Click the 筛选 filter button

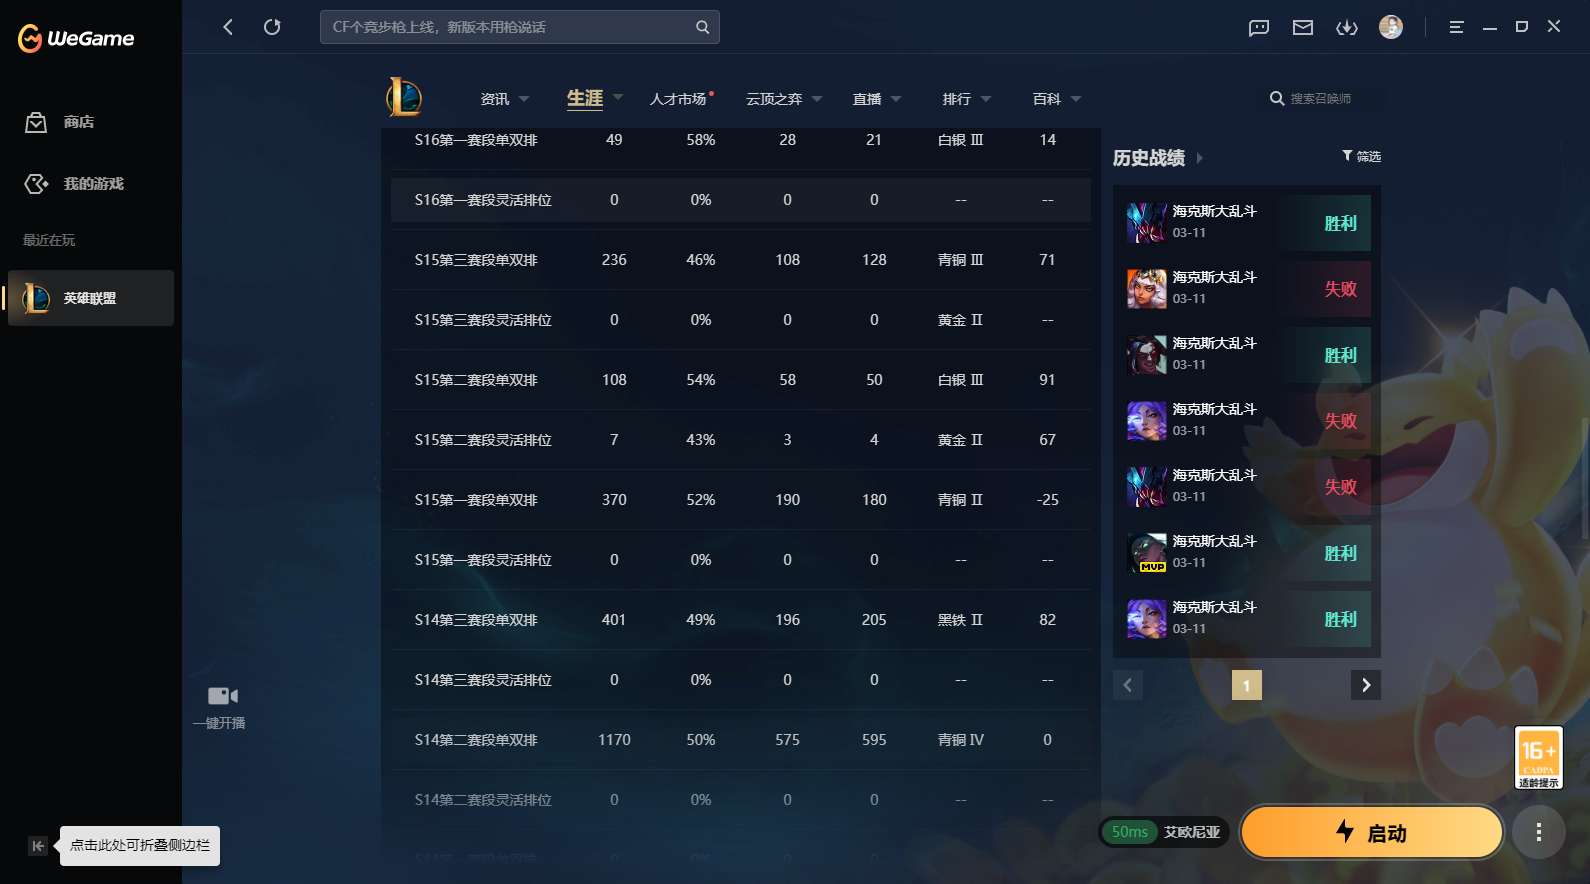[x=1361, y=156]
